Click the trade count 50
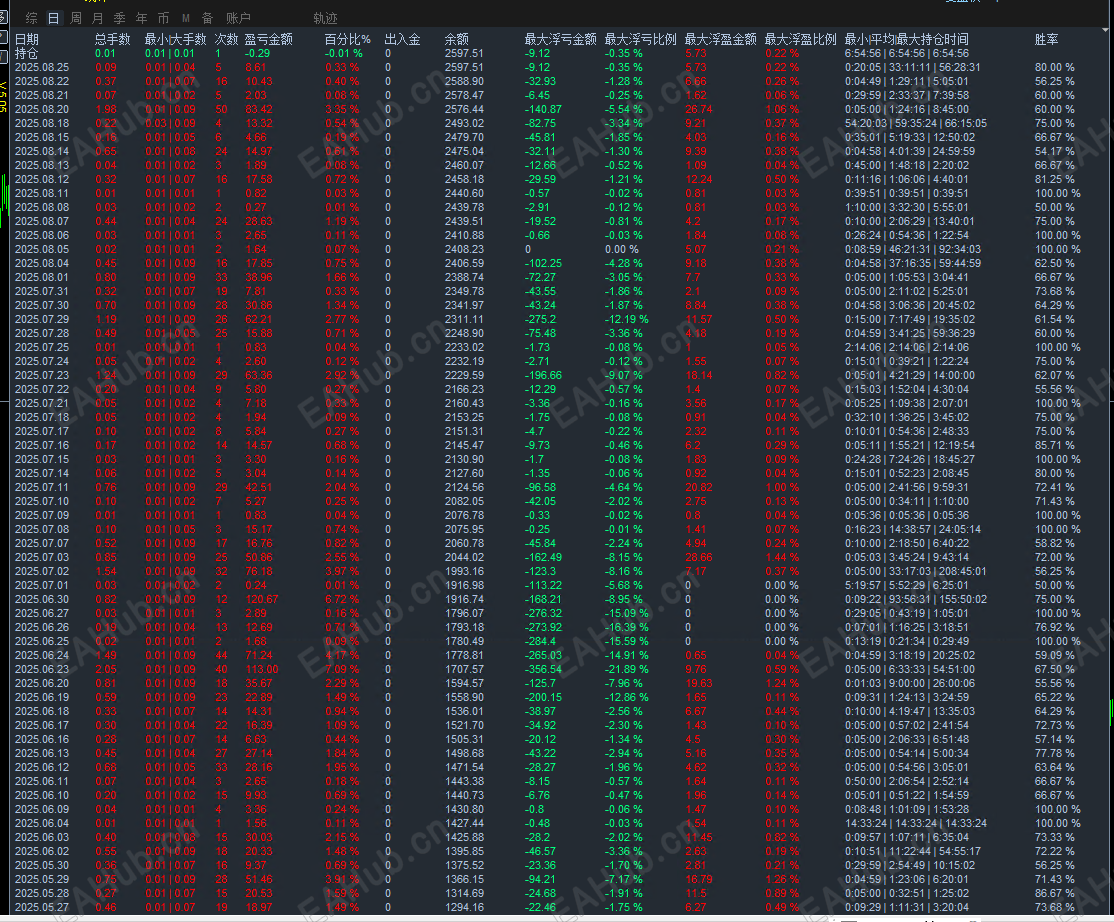This screenshot has height=922, width=1114. pyautogui.click(x=222, y=109)
